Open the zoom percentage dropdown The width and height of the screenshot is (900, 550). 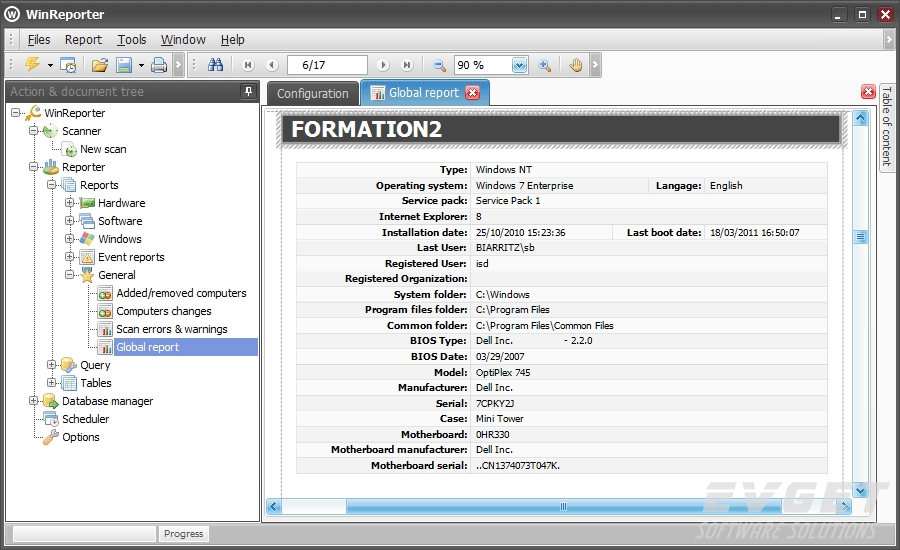coord(519,65)
